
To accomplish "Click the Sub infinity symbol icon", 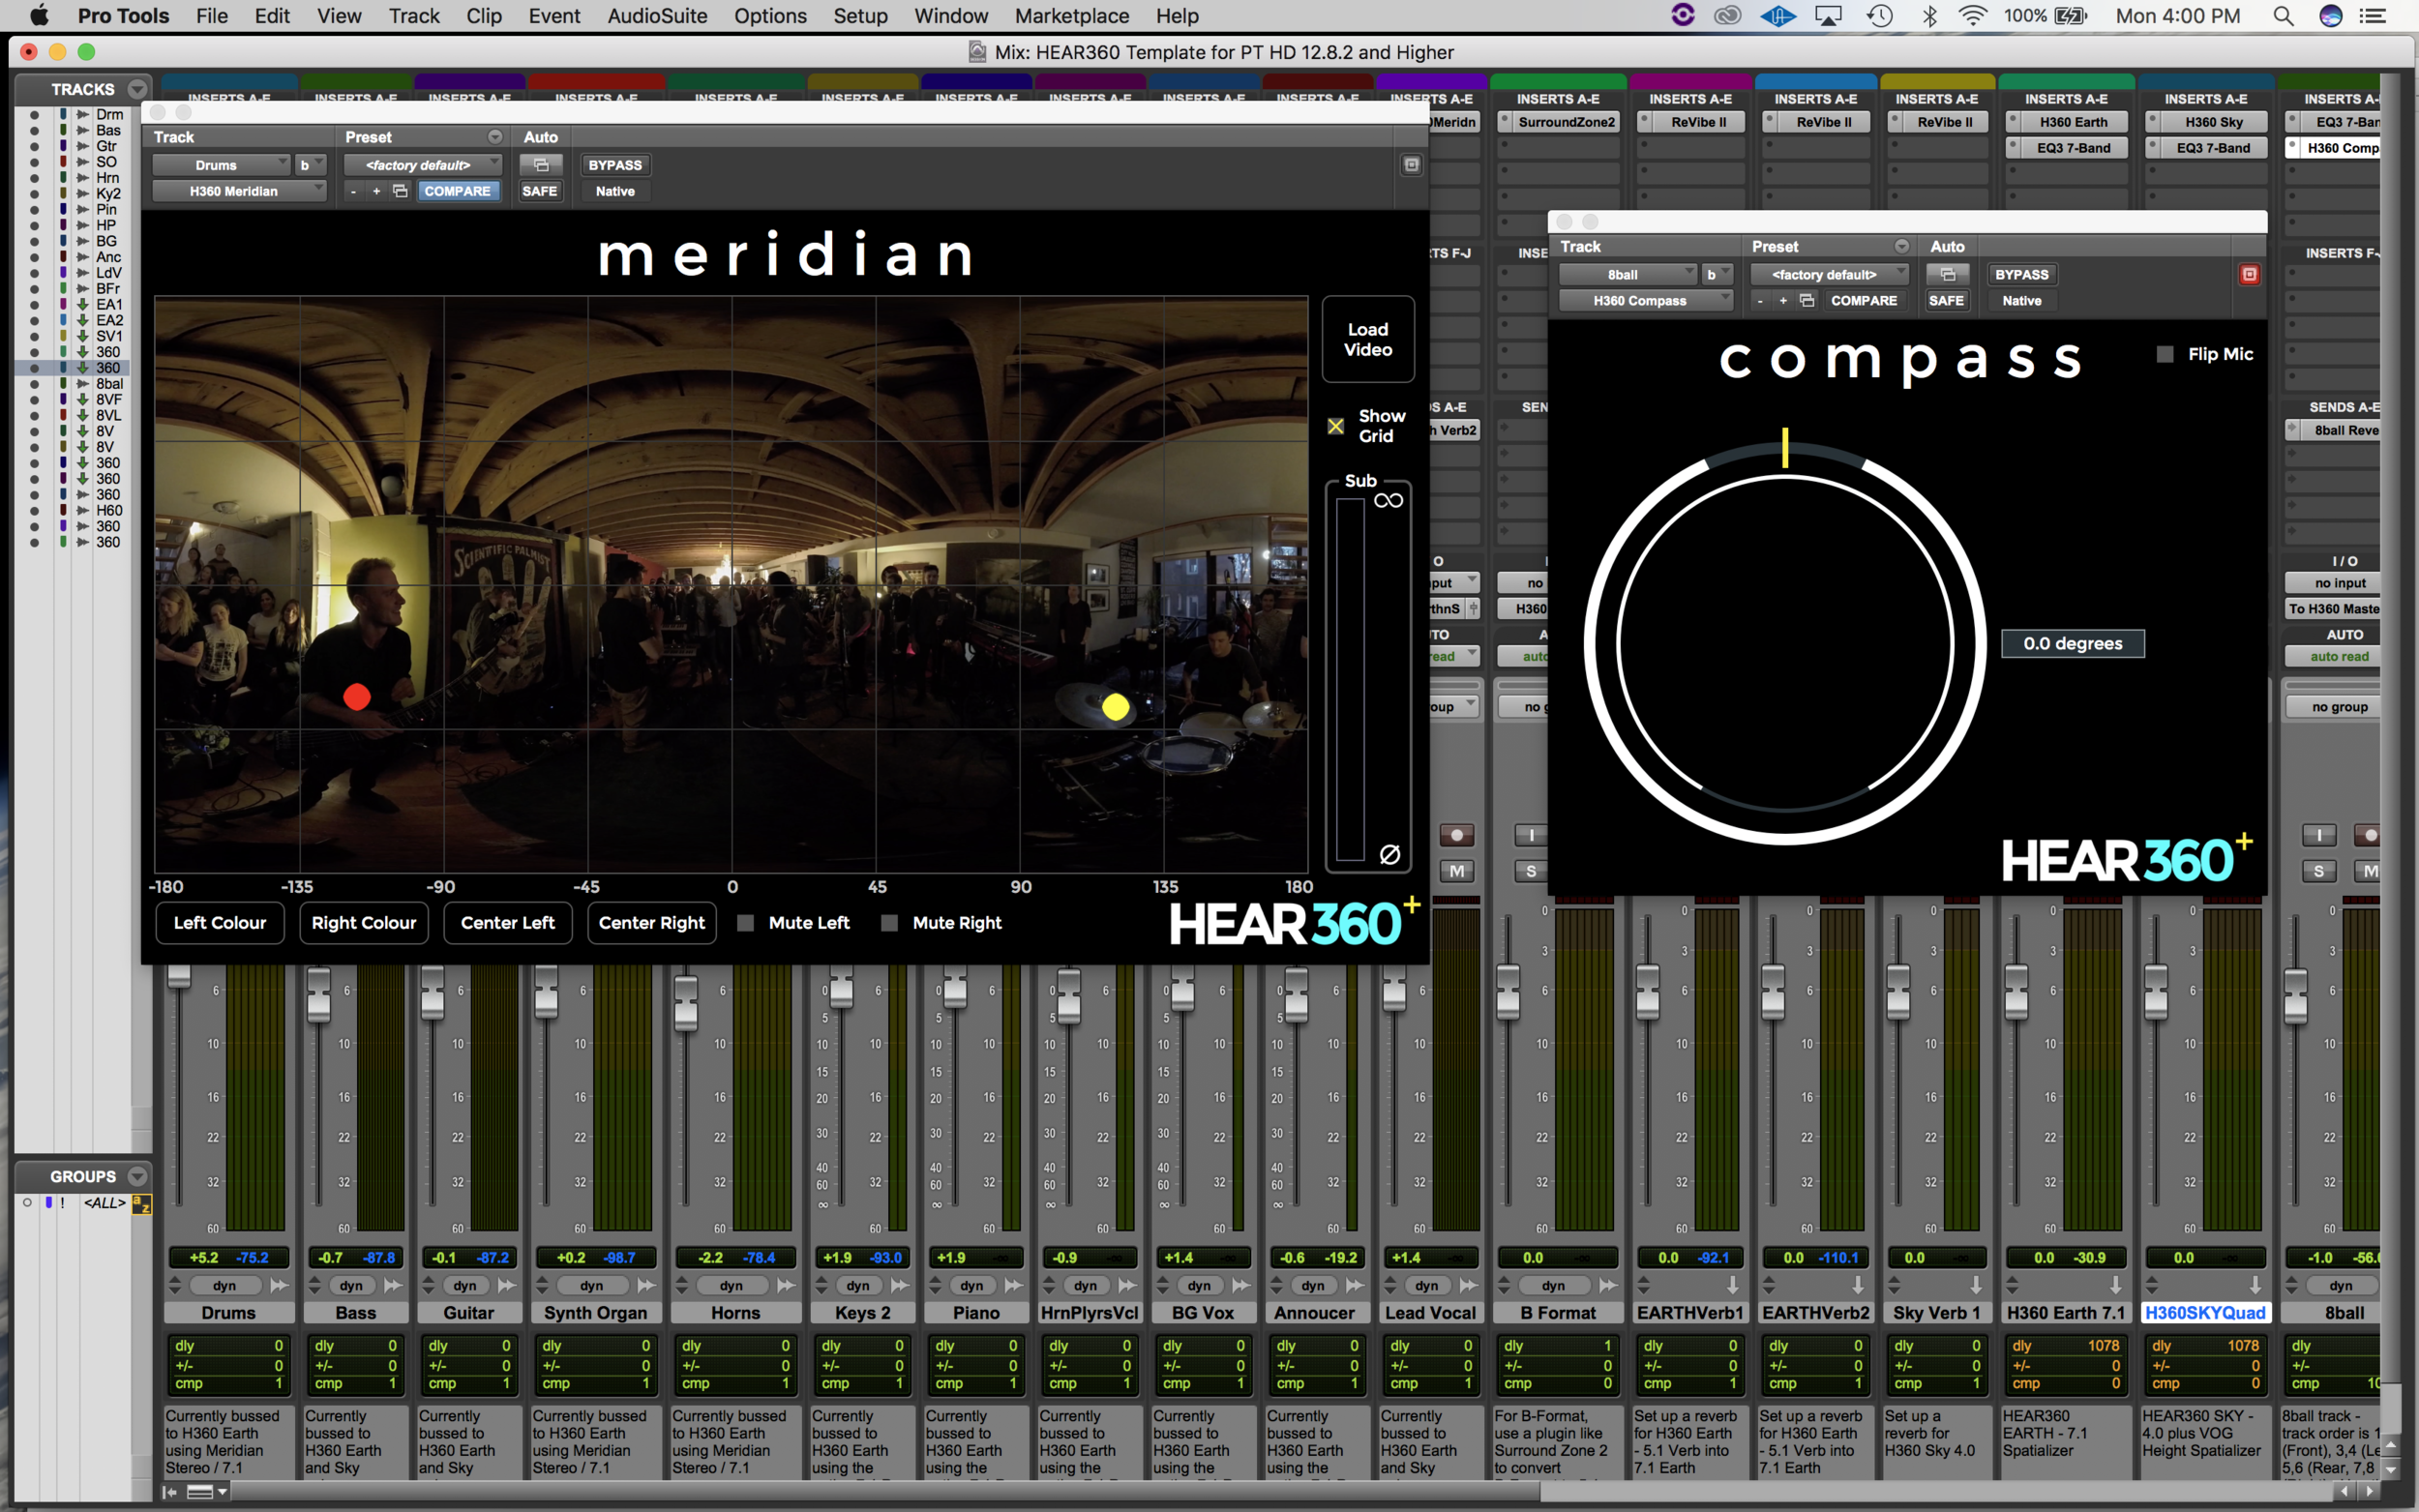I will click(x=1388, y=501).
